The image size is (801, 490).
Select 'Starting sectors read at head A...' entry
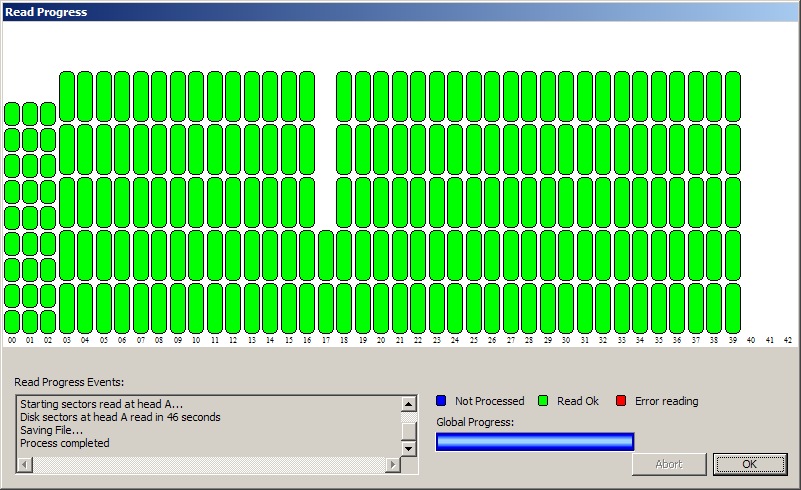101,404
